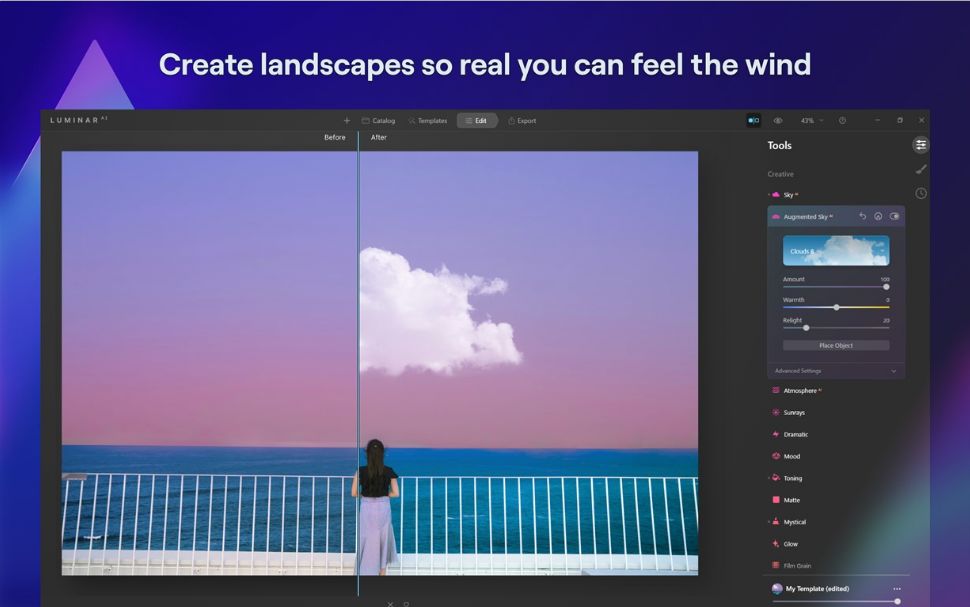The height and width of the screenshot is (607, 970).
Task: Open the Mood tool
Action: (x=791, y=456)
